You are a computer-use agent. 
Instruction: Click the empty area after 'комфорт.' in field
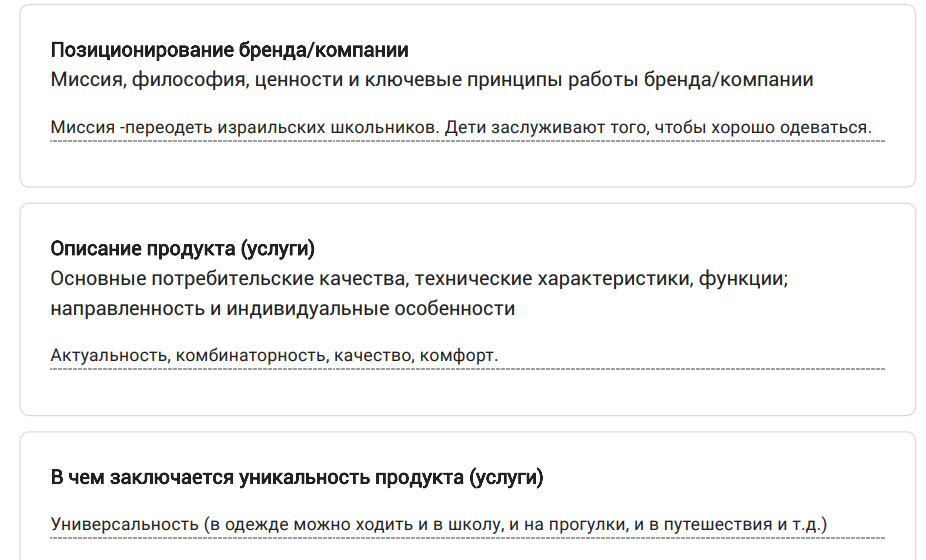pos(691,356)
